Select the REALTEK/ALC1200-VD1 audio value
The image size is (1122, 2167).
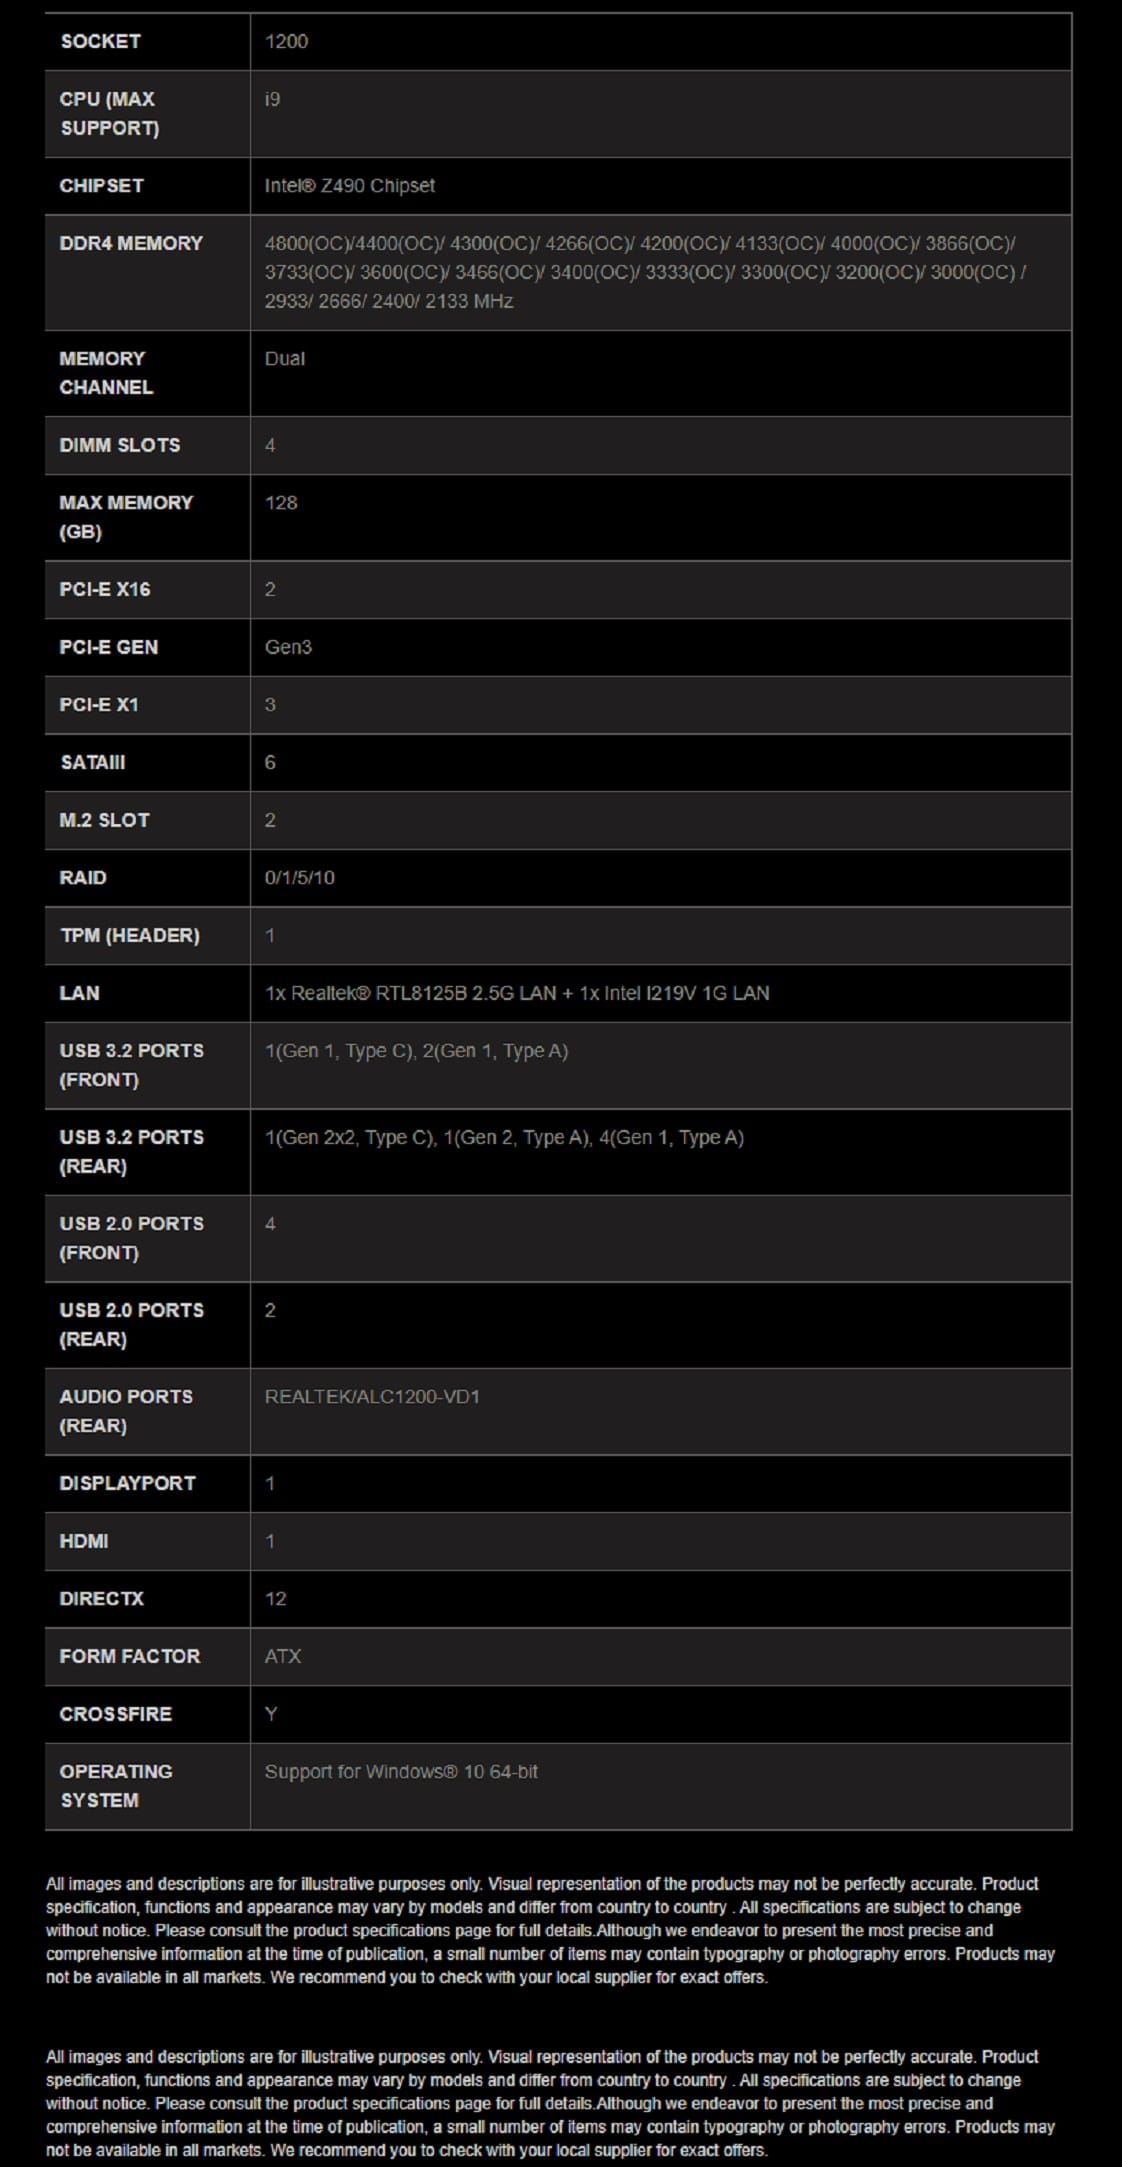[x=372, y=1396]
